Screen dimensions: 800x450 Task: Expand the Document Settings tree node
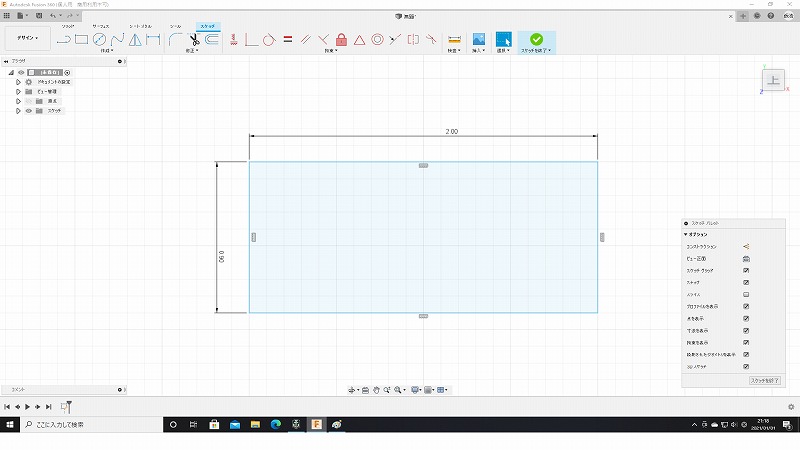pyautogui.click(x=18, y=82)
